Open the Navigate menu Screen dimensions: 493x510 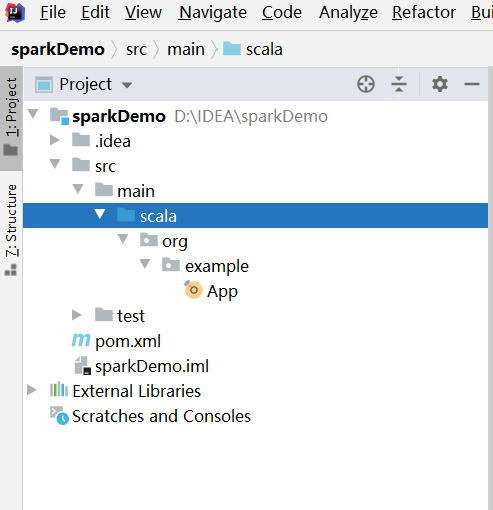click(x=212, y=13)
